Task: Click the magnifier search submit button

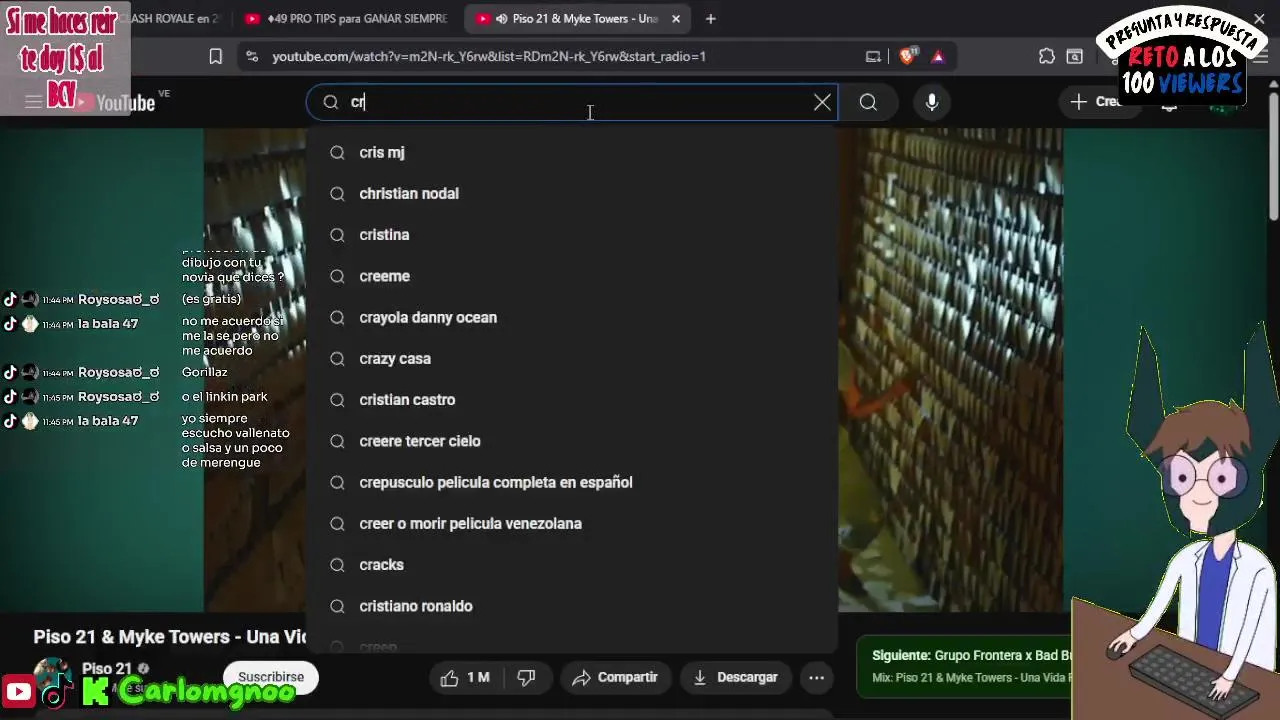Action: tap(868, 102)
